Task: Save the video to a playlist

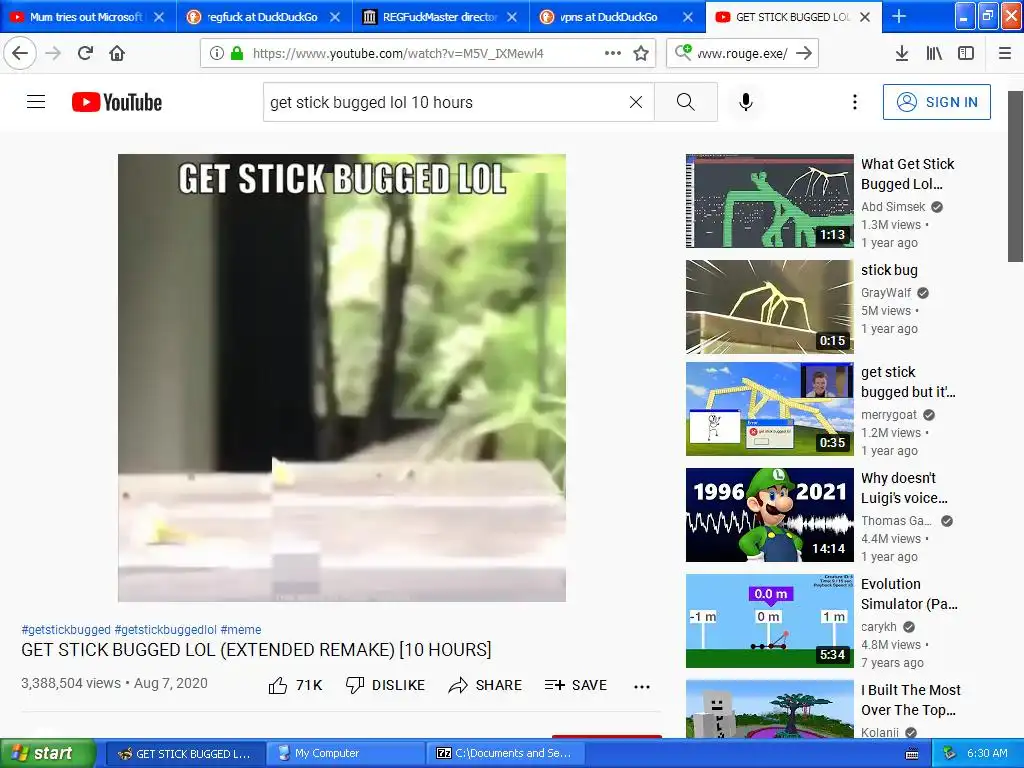Action: [576, 685]
